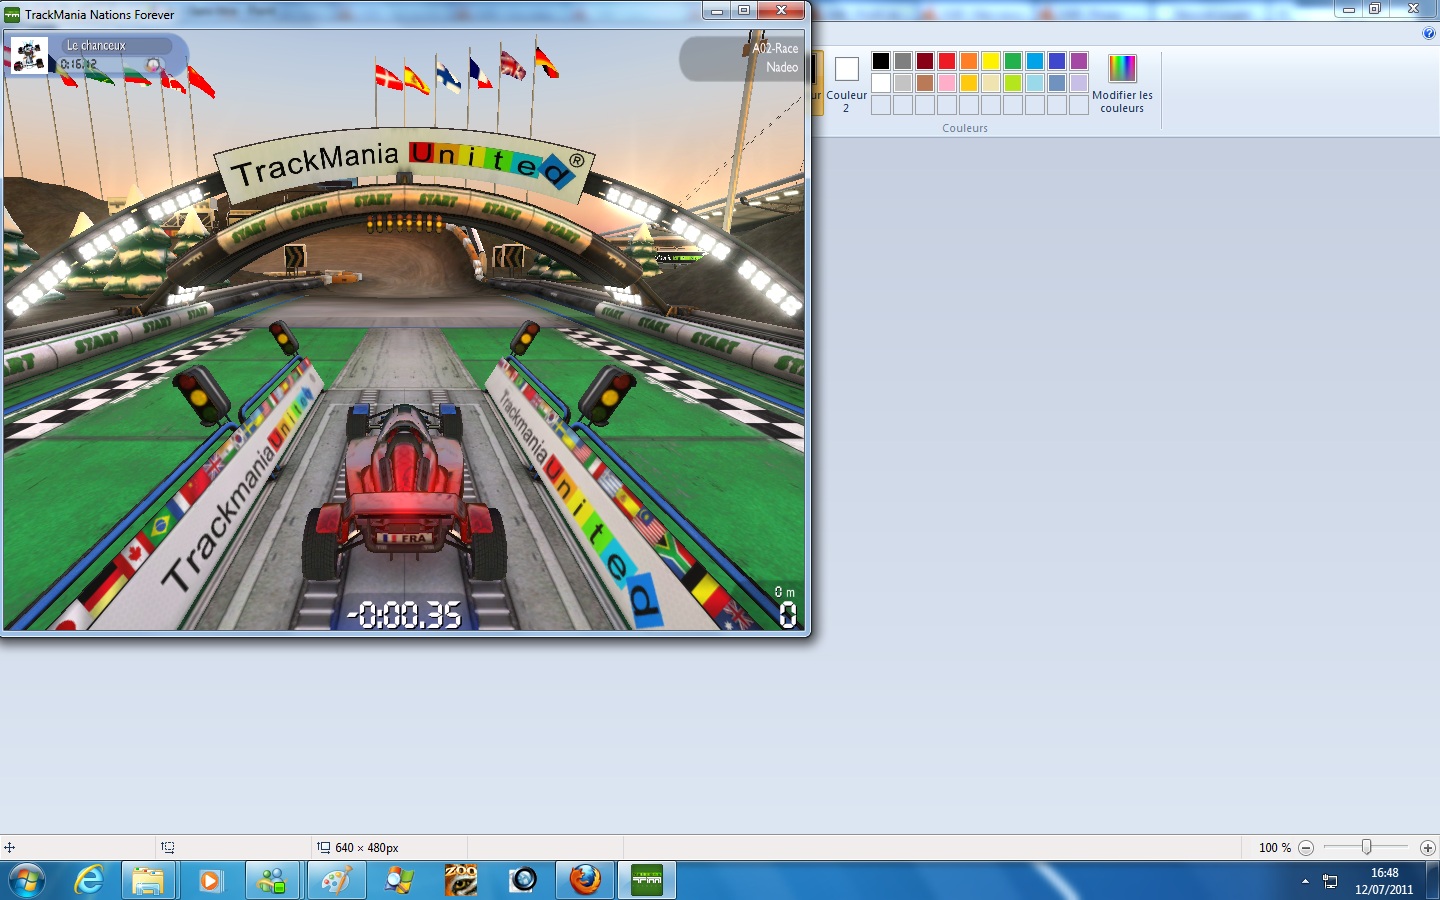
Task: Click the Paint help question mark icon
Action: (x=1428, y=33)
